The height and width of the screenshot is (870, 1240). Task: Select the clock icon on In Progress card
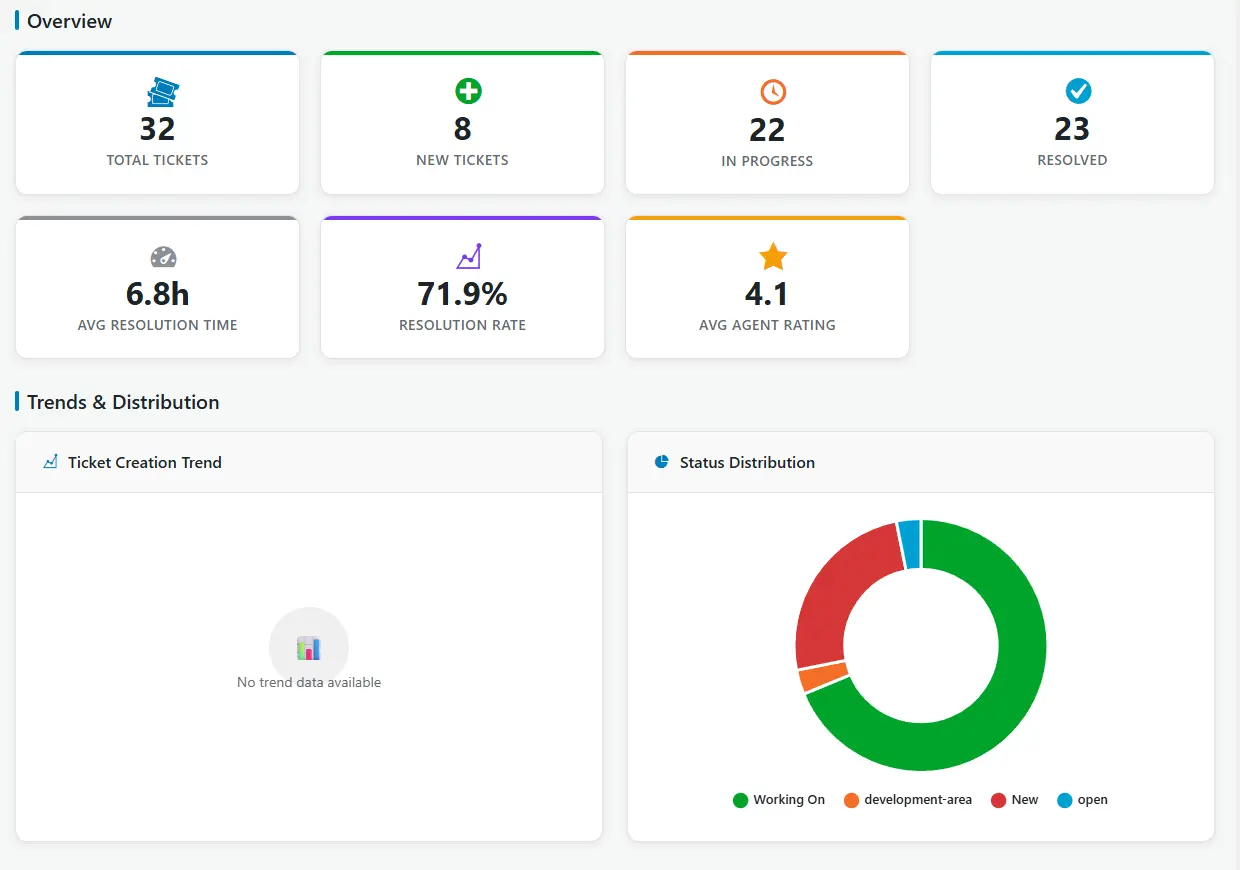(x=772, y=91)
